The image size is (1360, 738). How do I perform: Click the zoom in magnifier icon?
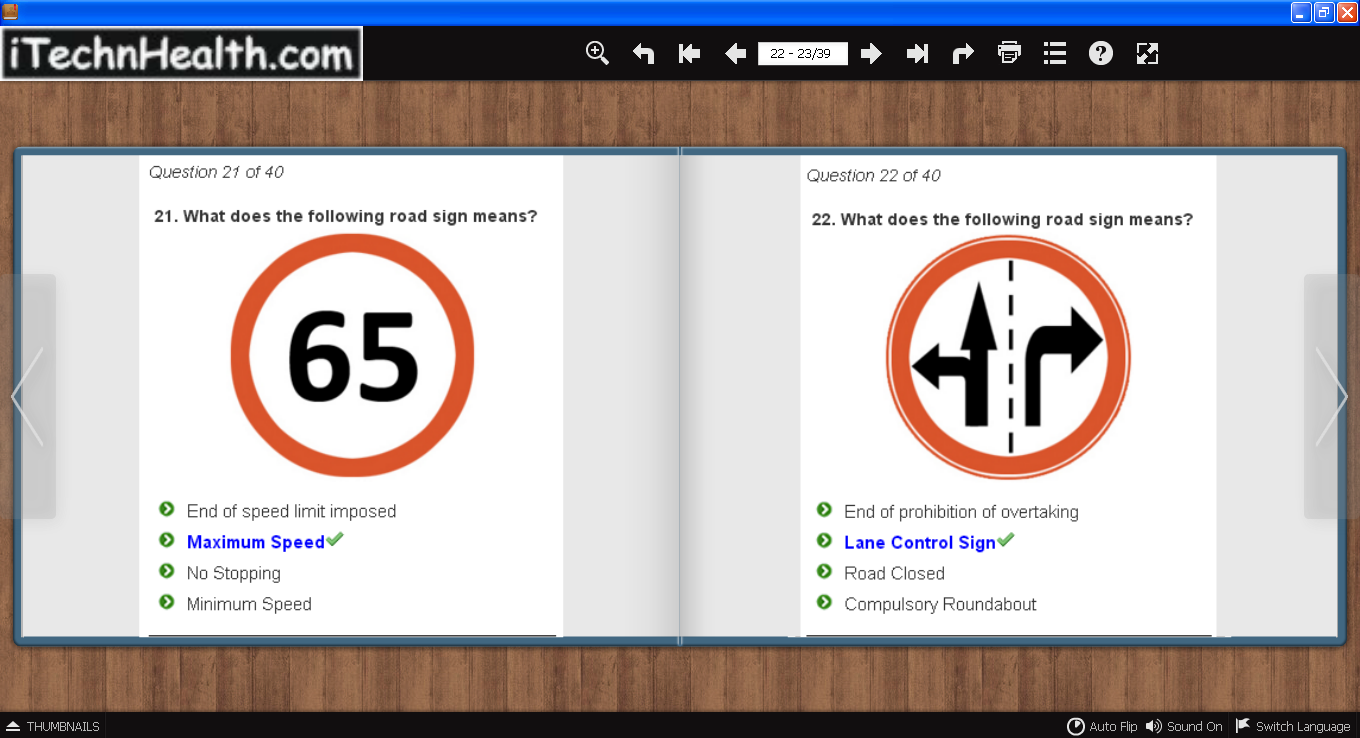point(597,53)
